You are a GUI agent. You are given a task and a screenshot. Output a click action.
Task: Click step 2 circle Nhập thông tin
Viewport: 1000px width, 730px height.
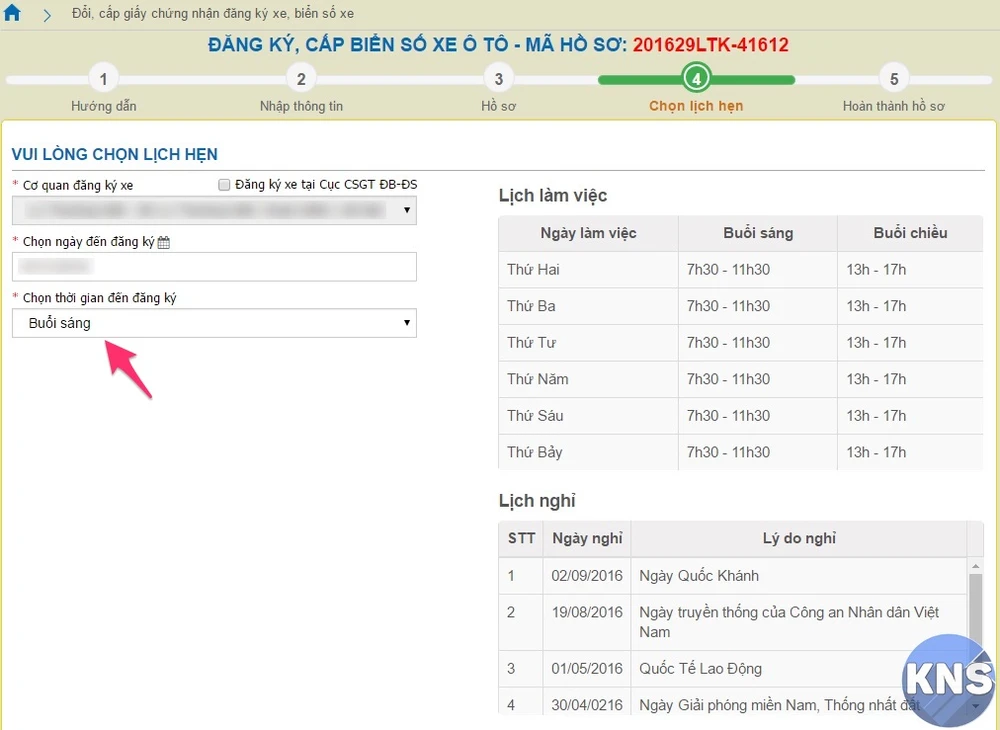point(301,79)
